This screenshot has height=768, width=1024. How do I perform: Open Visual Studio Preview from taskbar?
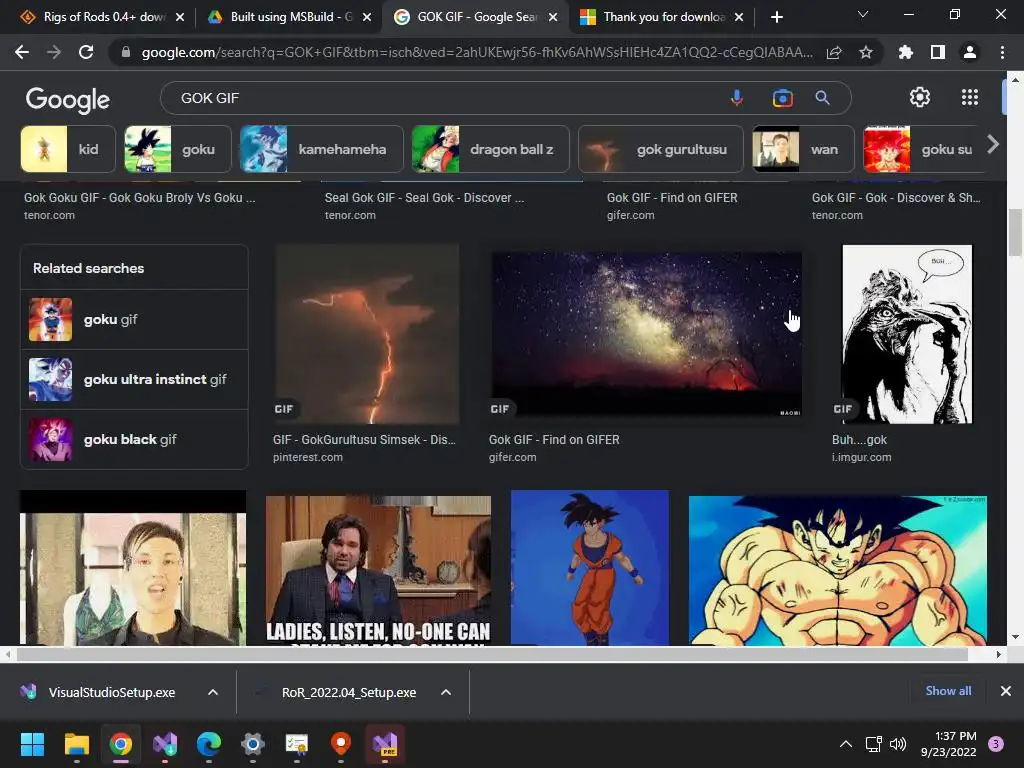[x=385, y=744]
